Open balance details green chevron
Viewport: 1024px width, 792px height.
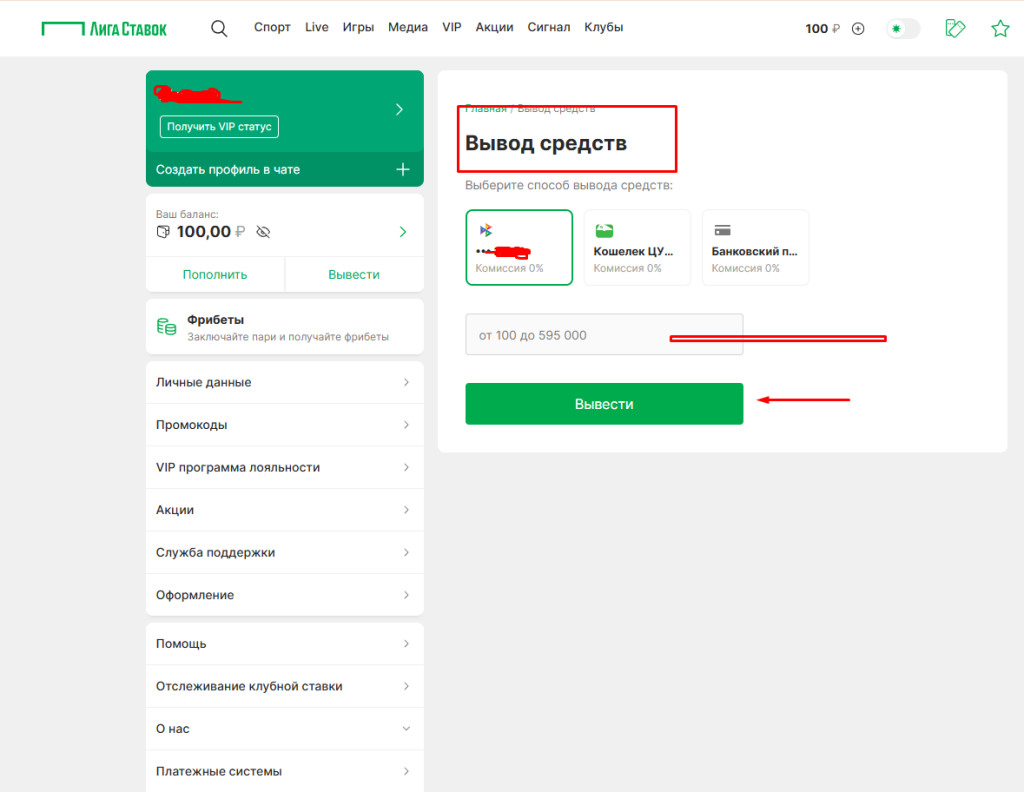[403, 232]
